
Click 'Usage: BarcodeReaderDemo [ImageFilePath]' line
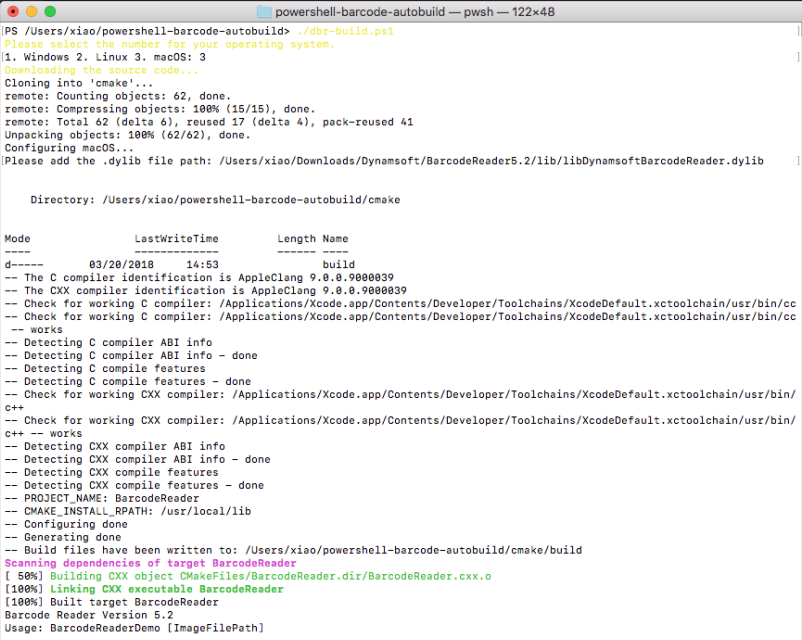(133, 628)
